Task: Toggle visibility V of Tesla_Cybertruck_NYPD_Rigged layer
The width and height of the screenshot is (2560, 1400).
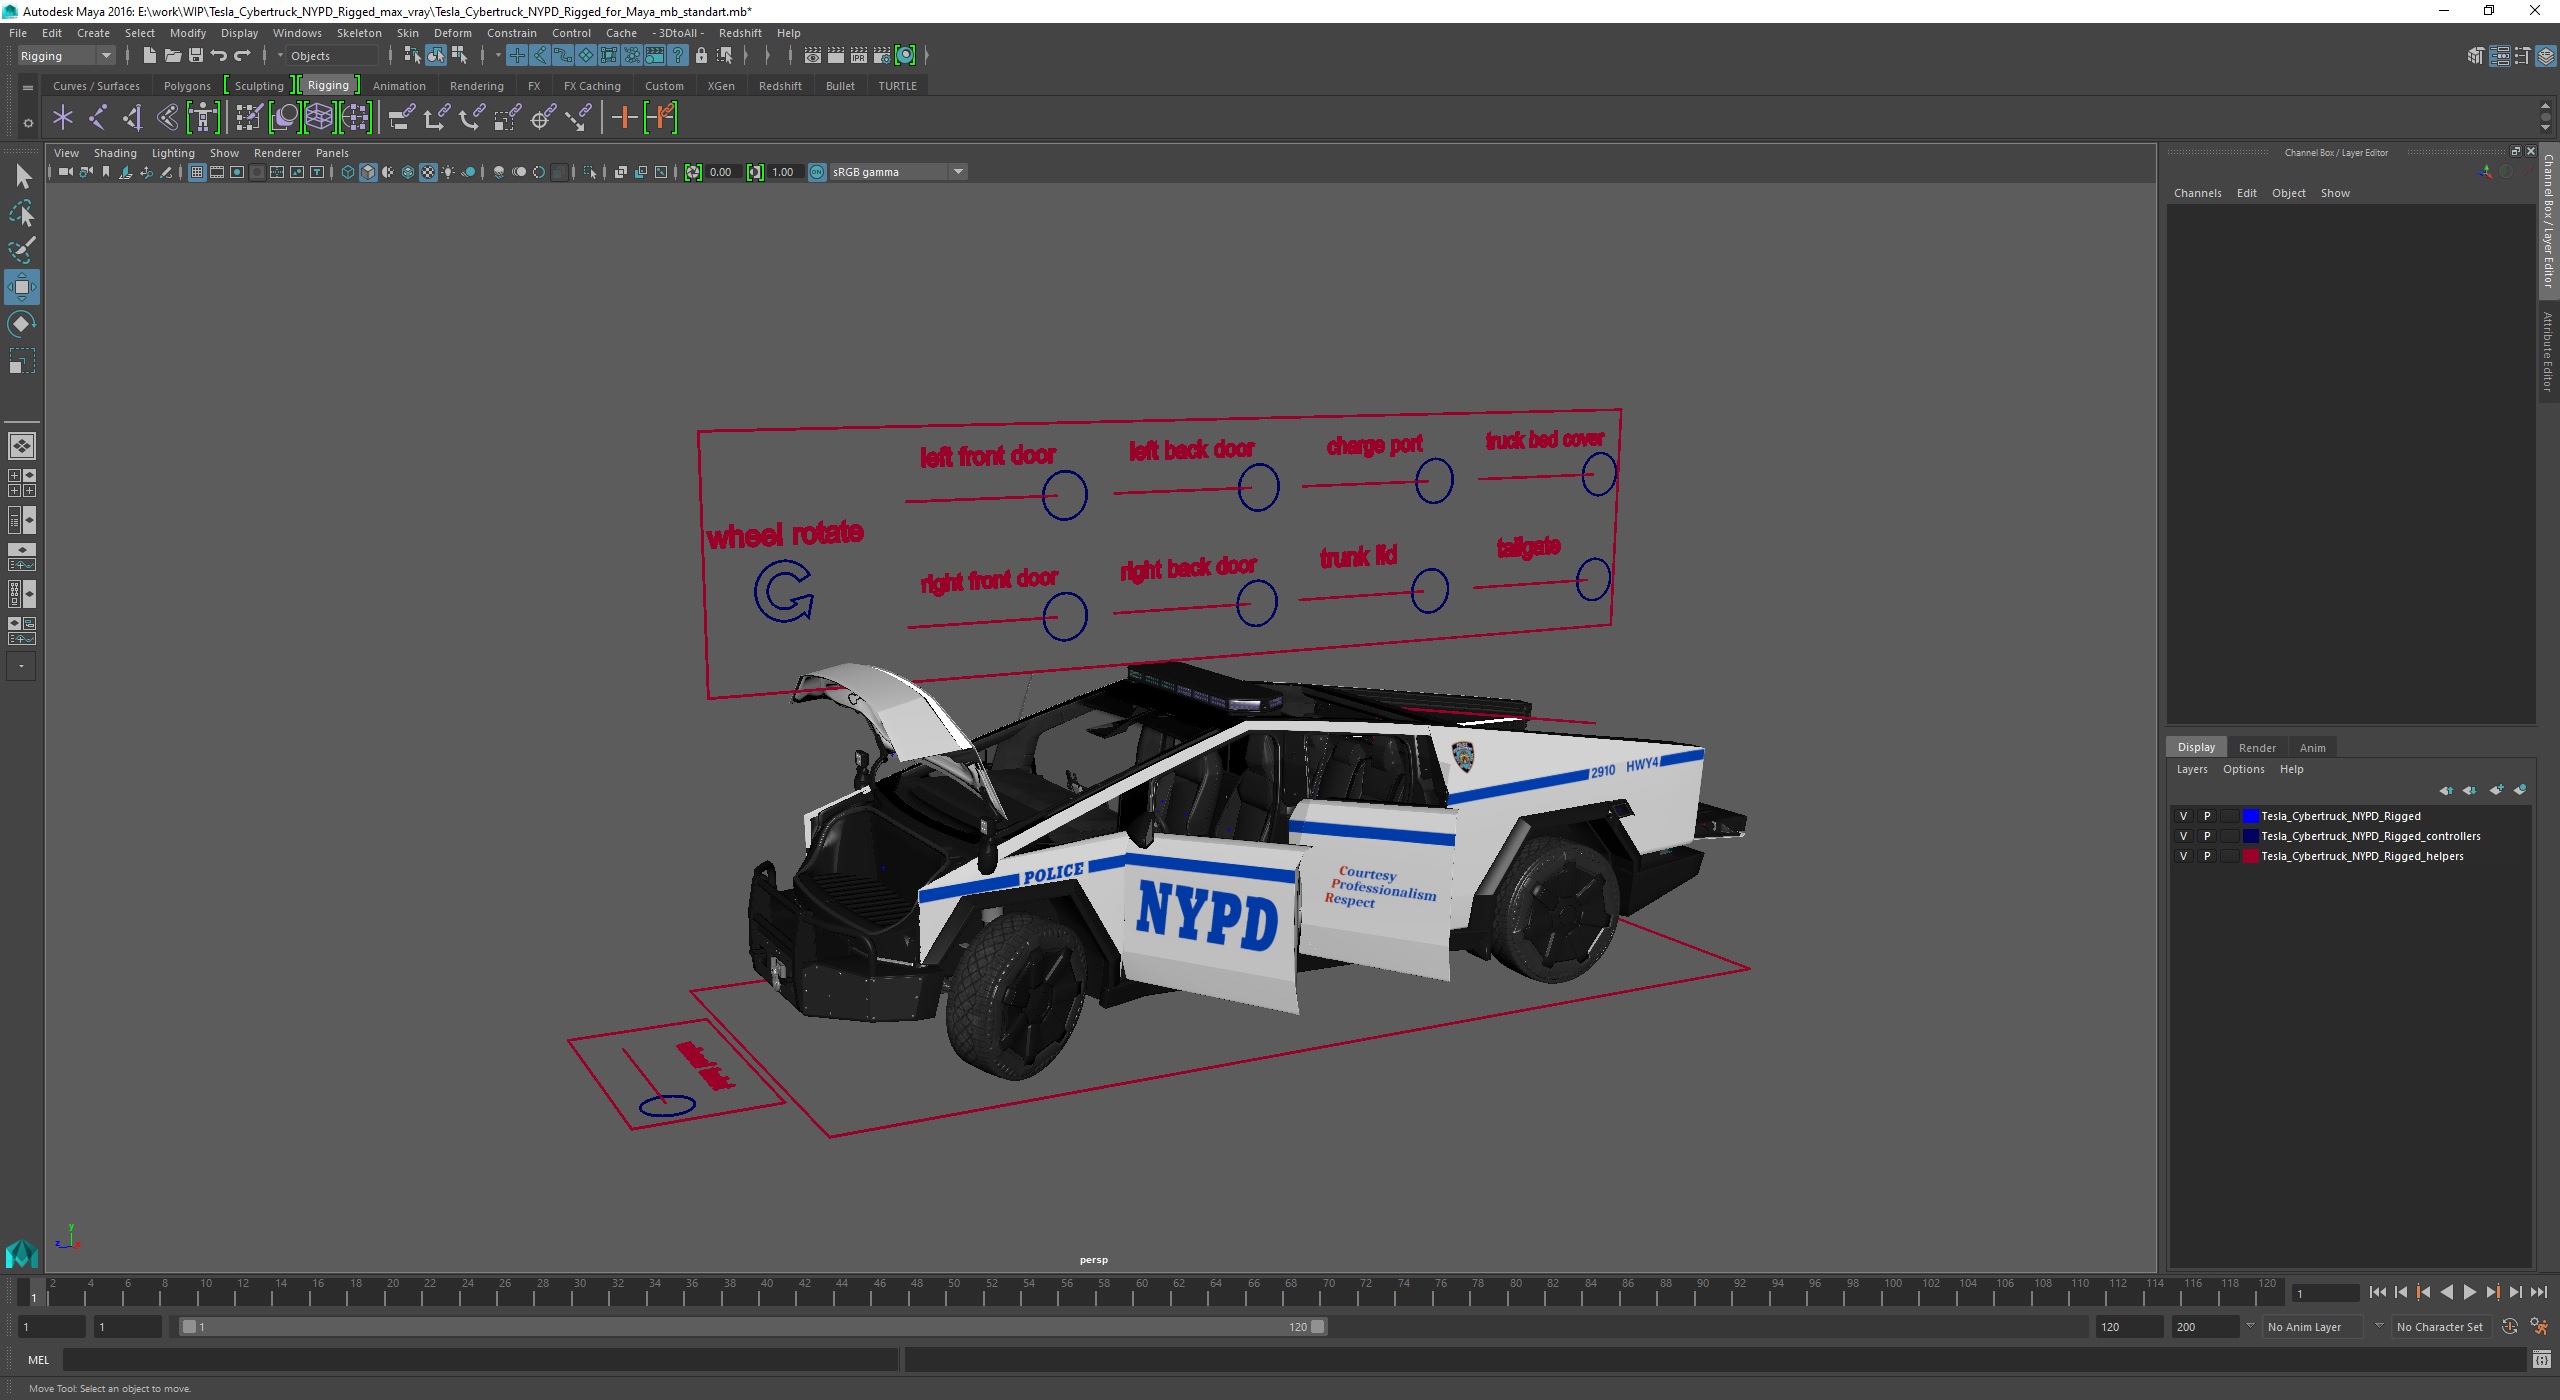Action: coord(2183,816)
